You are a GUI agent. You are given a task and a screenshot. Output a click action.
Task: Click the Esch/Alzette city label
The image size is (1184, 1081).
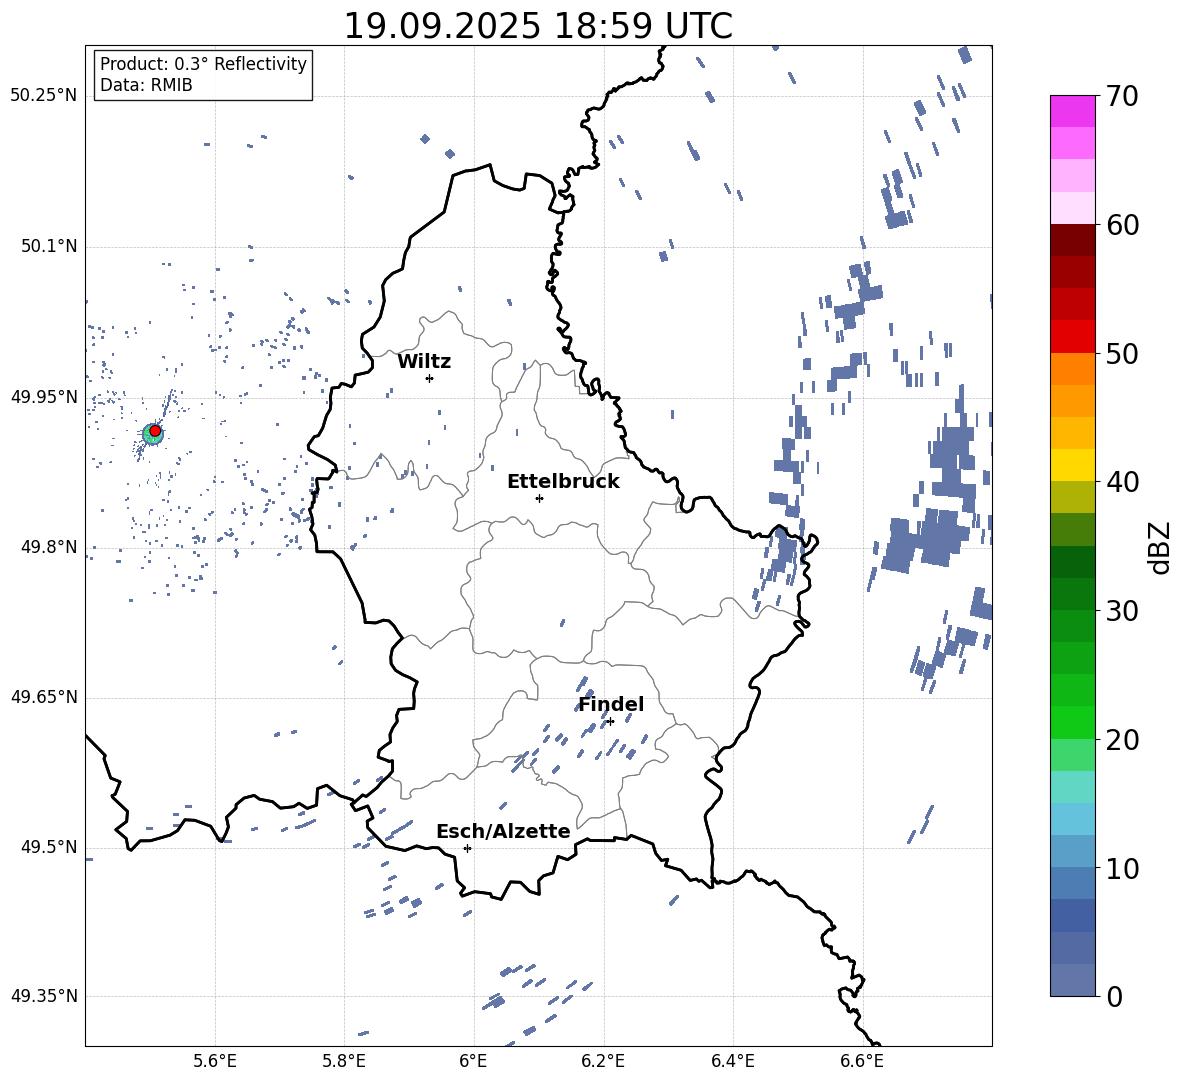(x=503, y=831)
